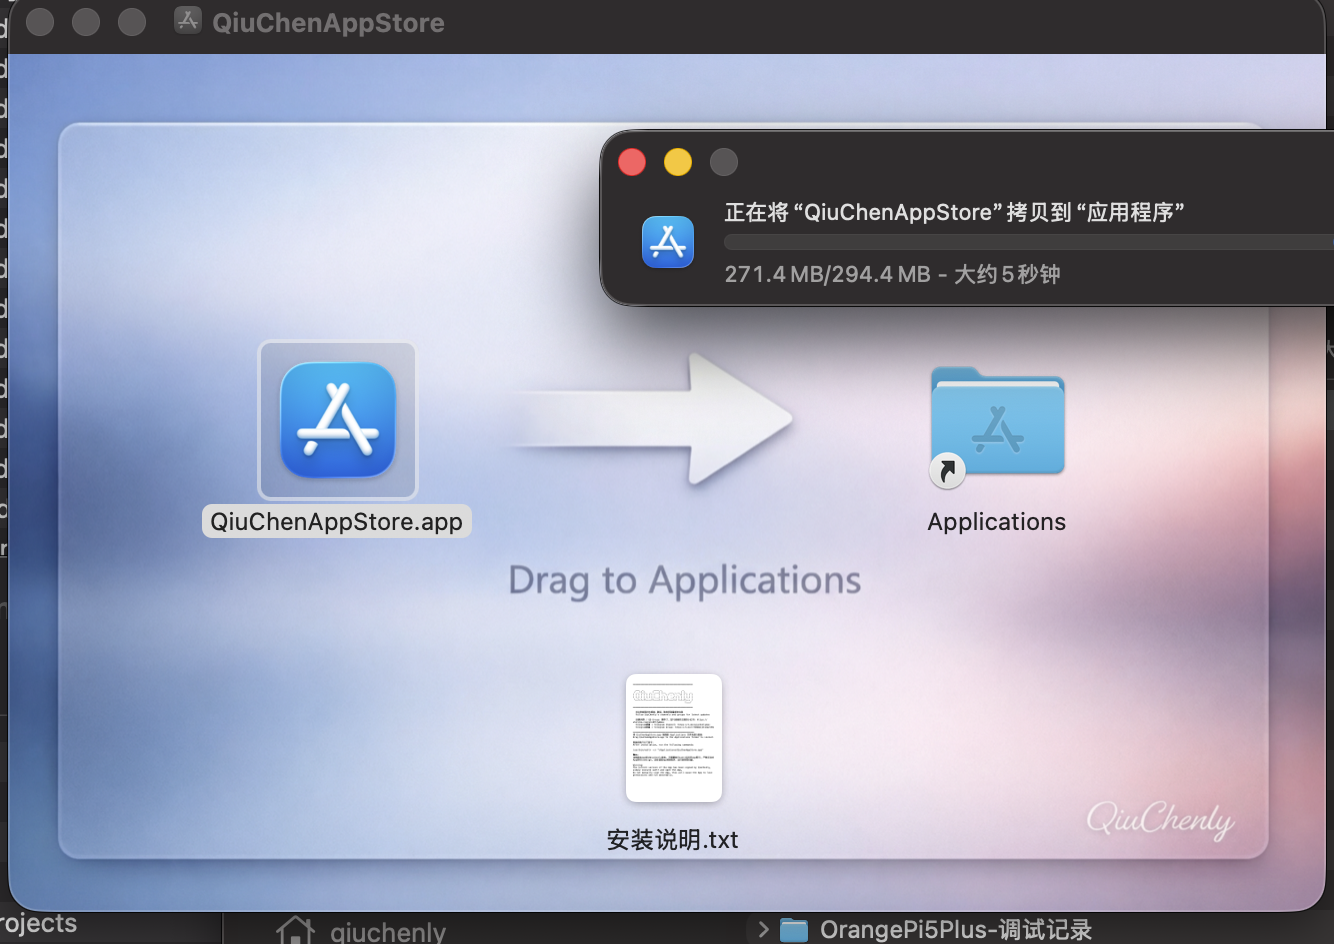
Task: Click the 安装说明.txt file name
Action: 673,840
